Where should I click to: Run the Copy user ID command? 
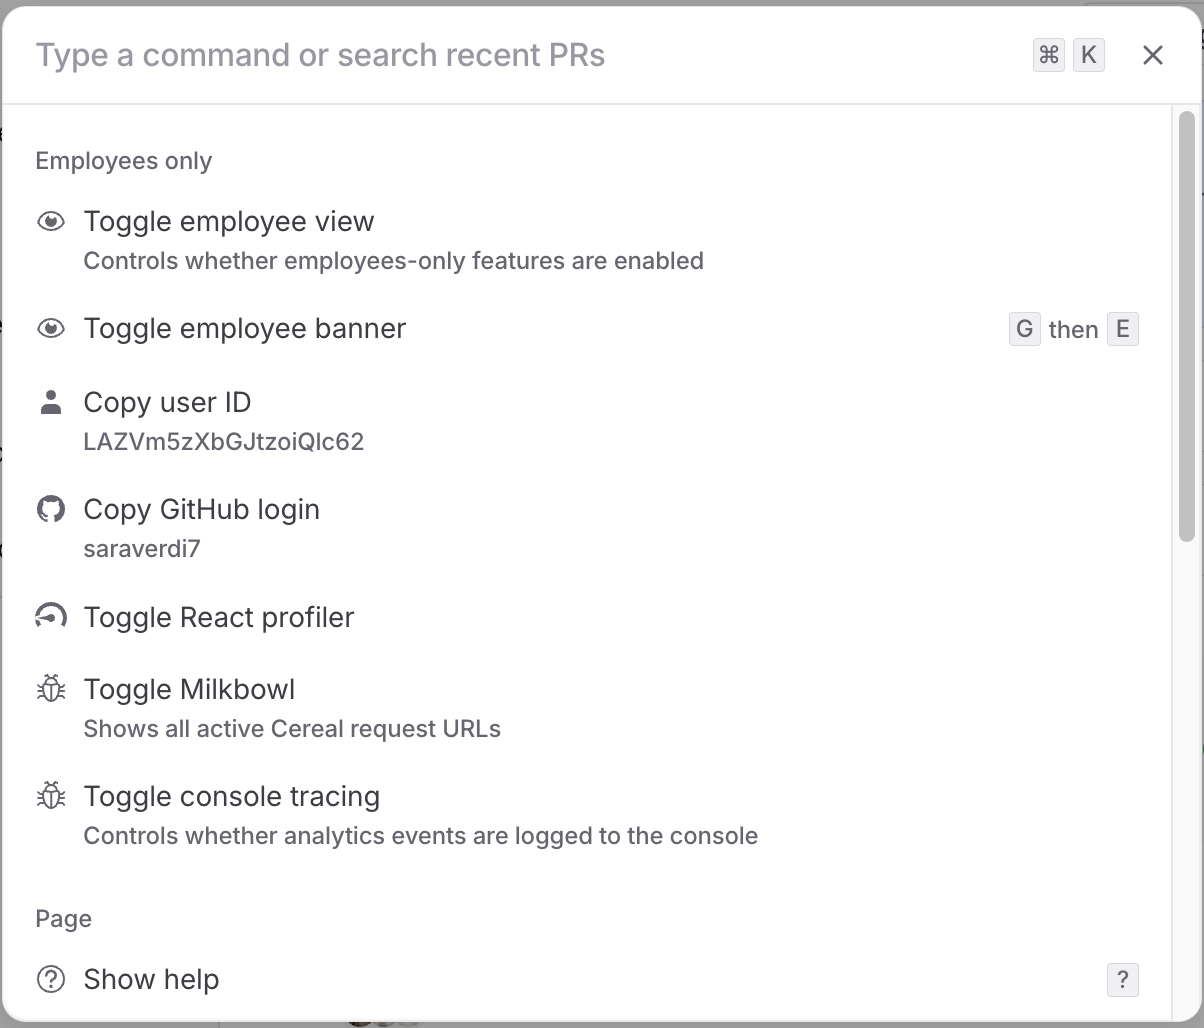tap(167, 402)
